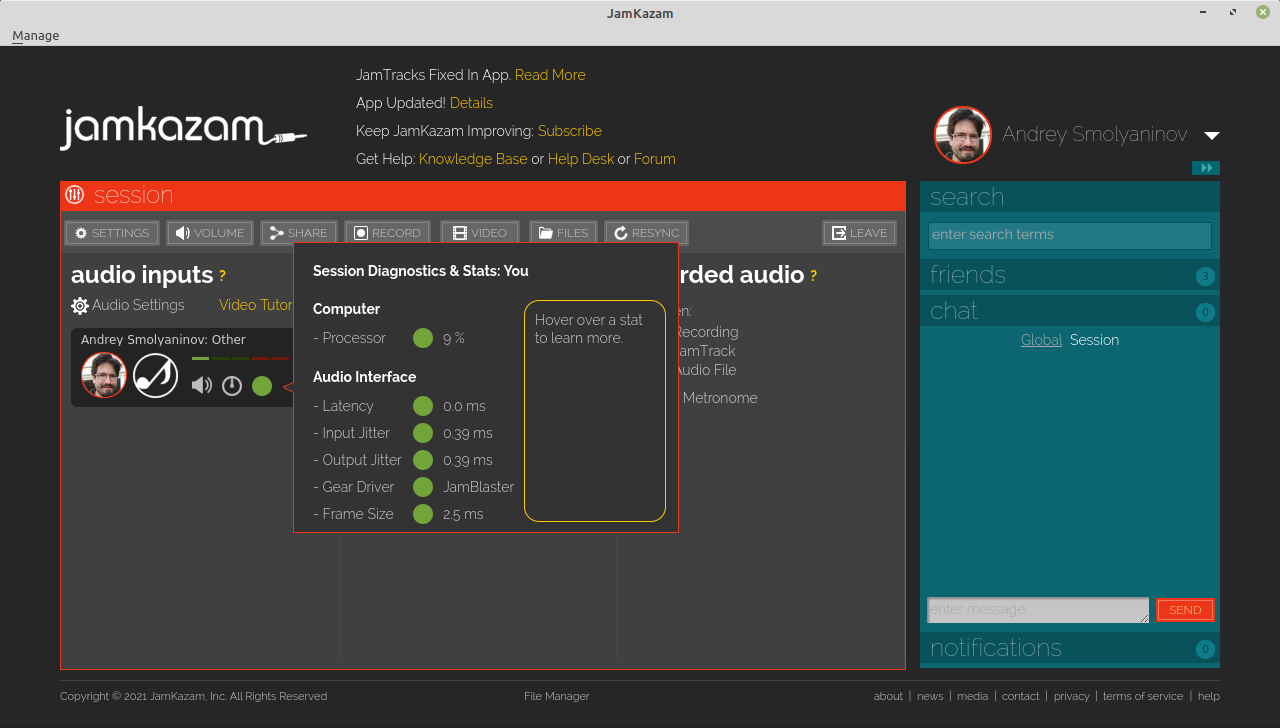Viewport: 1280px width, 728px height.
Task: Click the Input Jitter green status indicator
Action: click(x=423, y=433)
